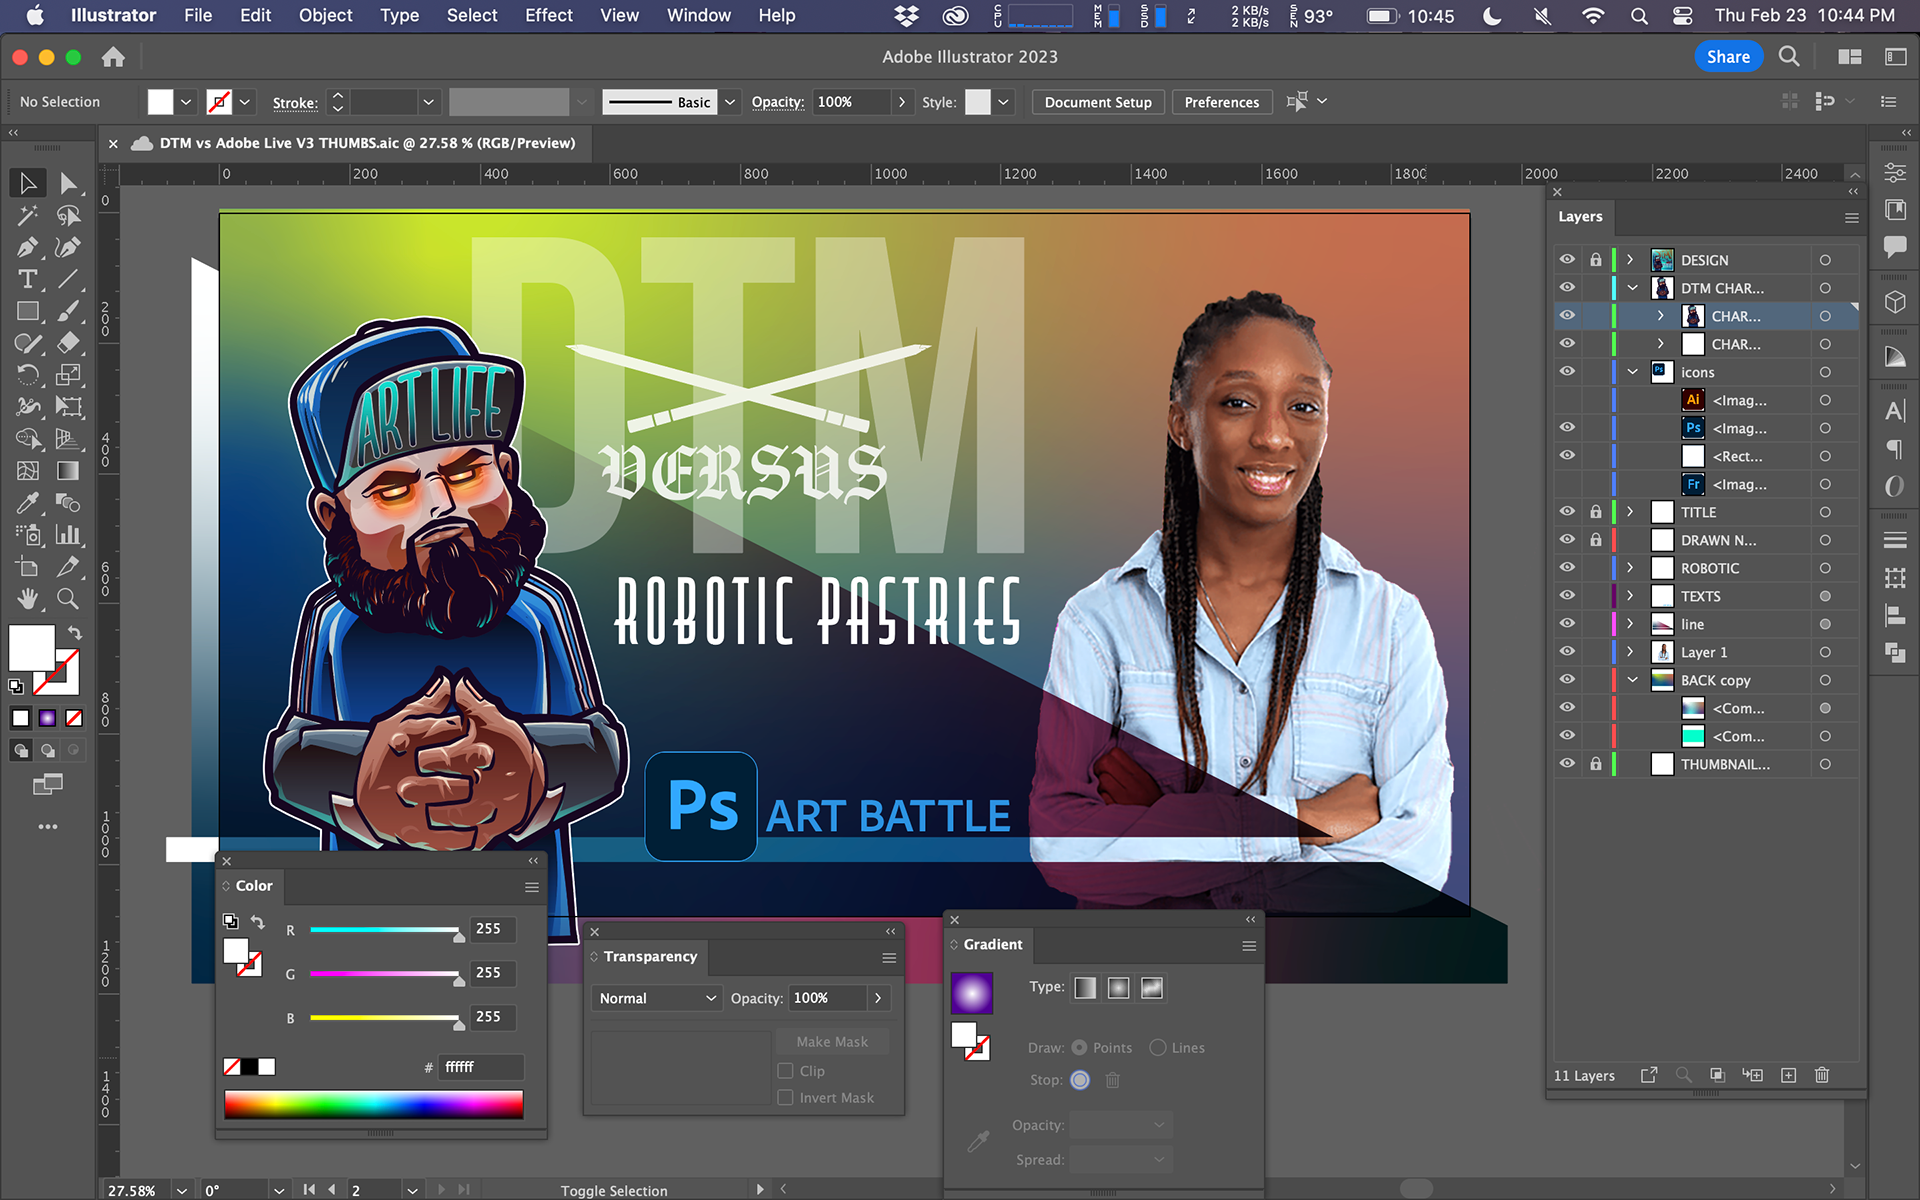Click the R channel slider

click(387, 930)
